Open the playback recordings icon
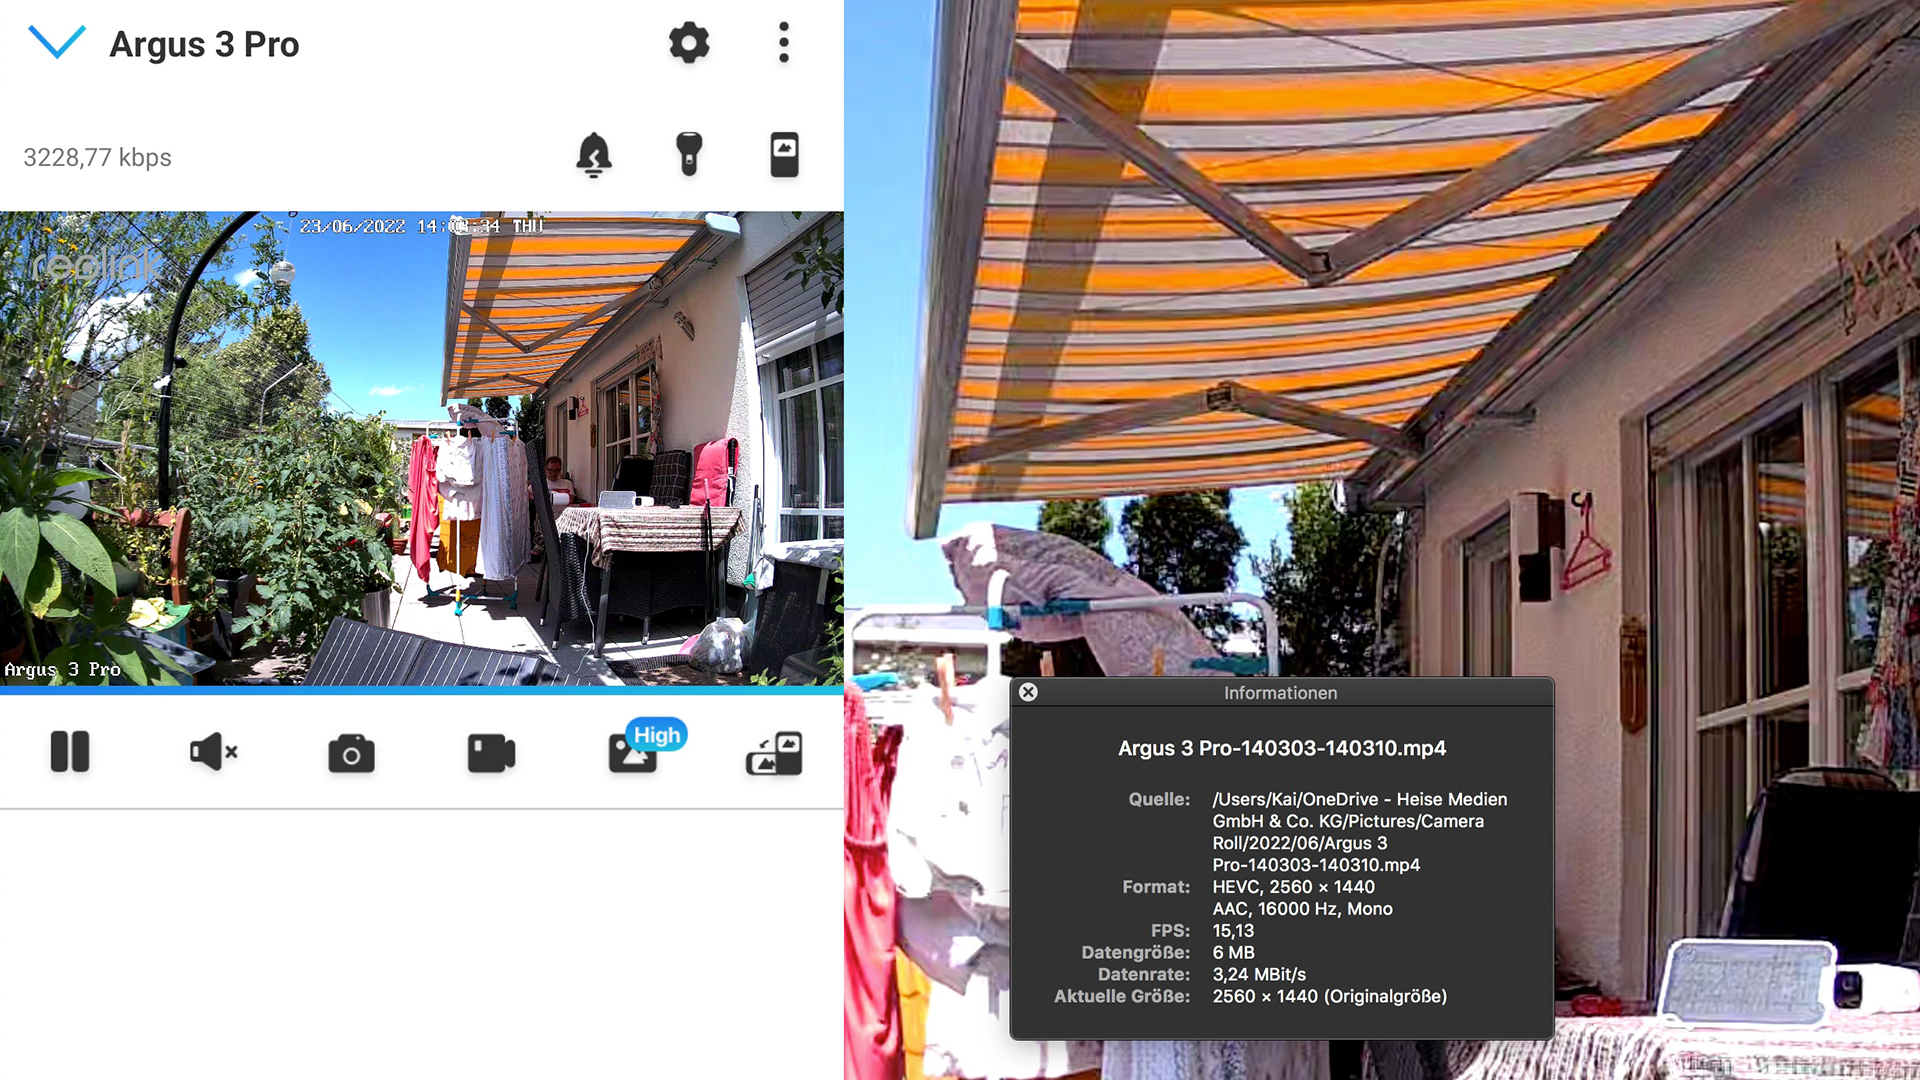This screenshot has width=1920, height=1080. pos(785,155)
